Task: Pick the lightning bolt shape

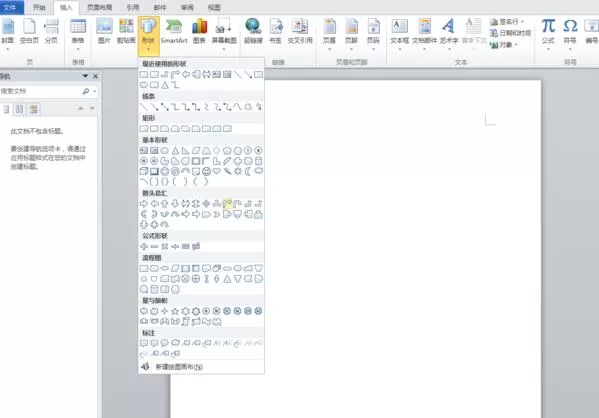Action: [x=227, y=172]
